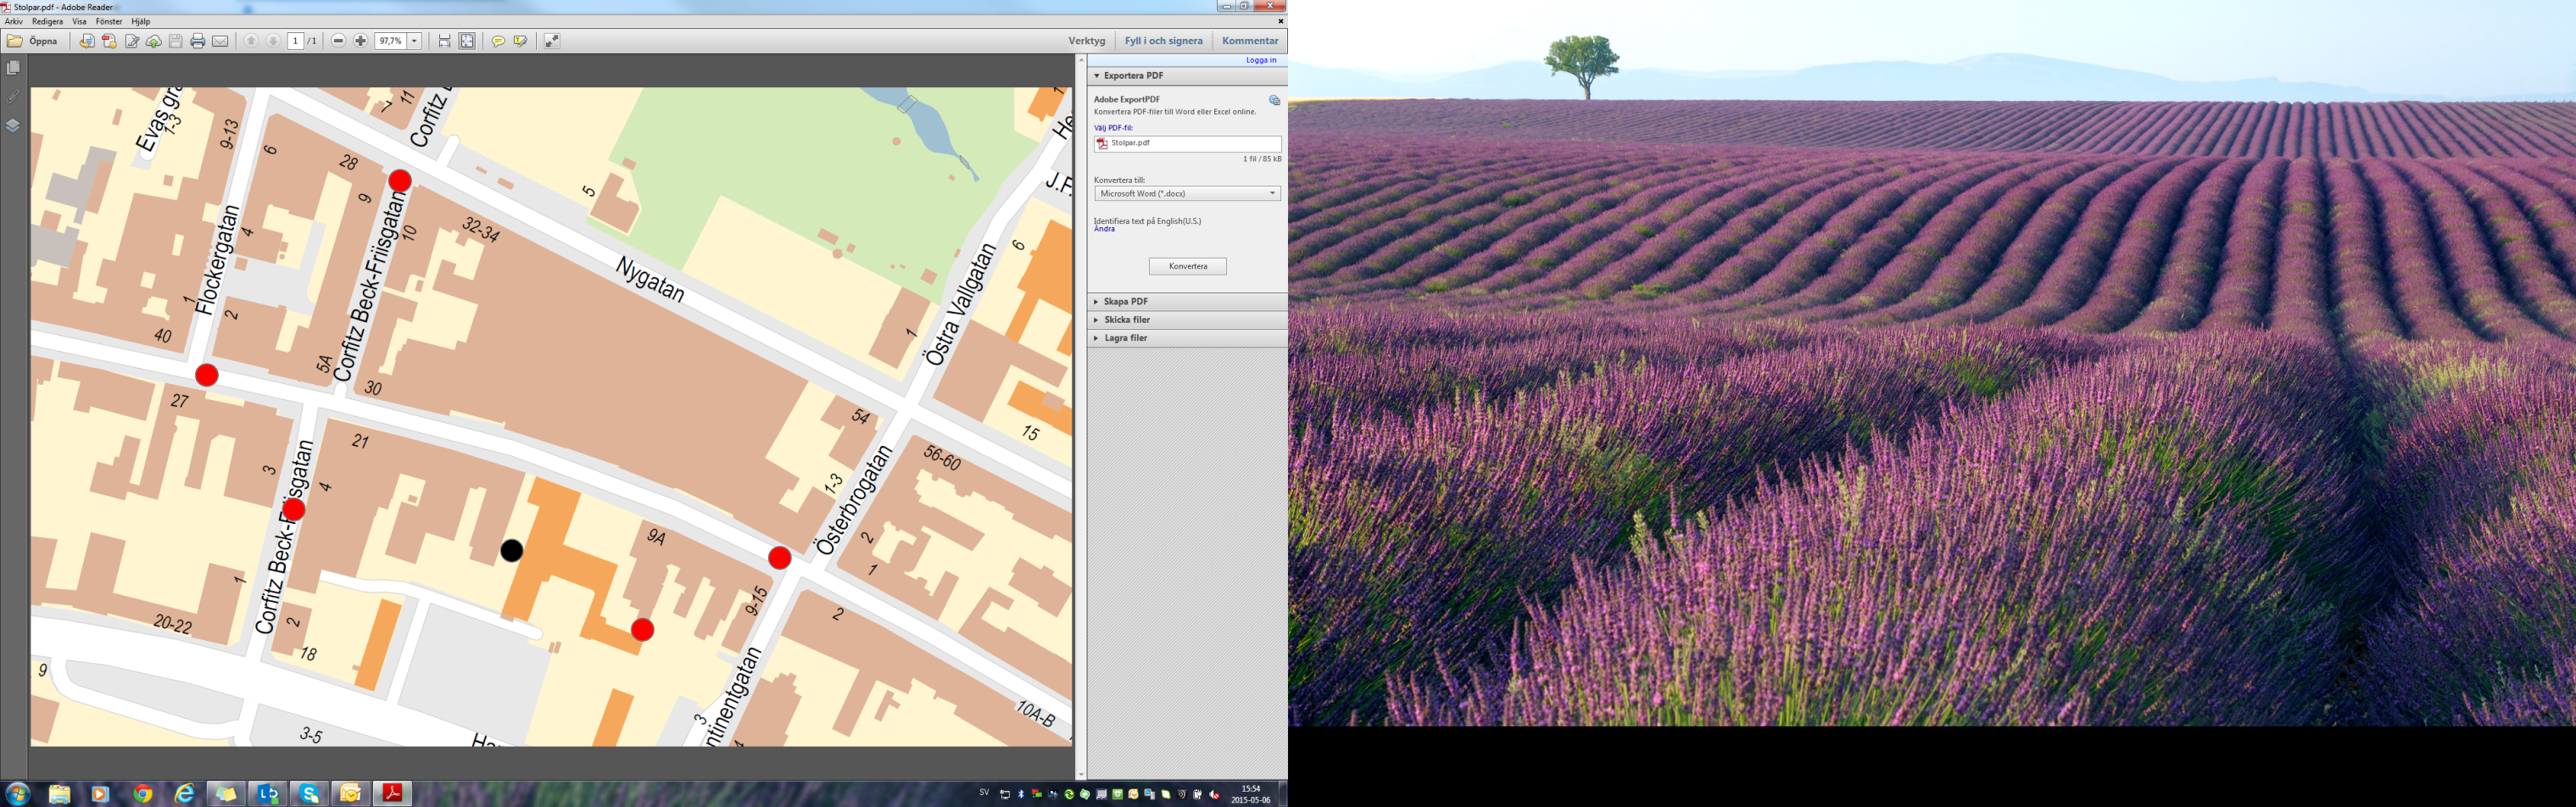The image size is (2576, 807).
Task: Click the ExportPDF online service icon
Action: pyautogui.click(x=1274, y=100)
